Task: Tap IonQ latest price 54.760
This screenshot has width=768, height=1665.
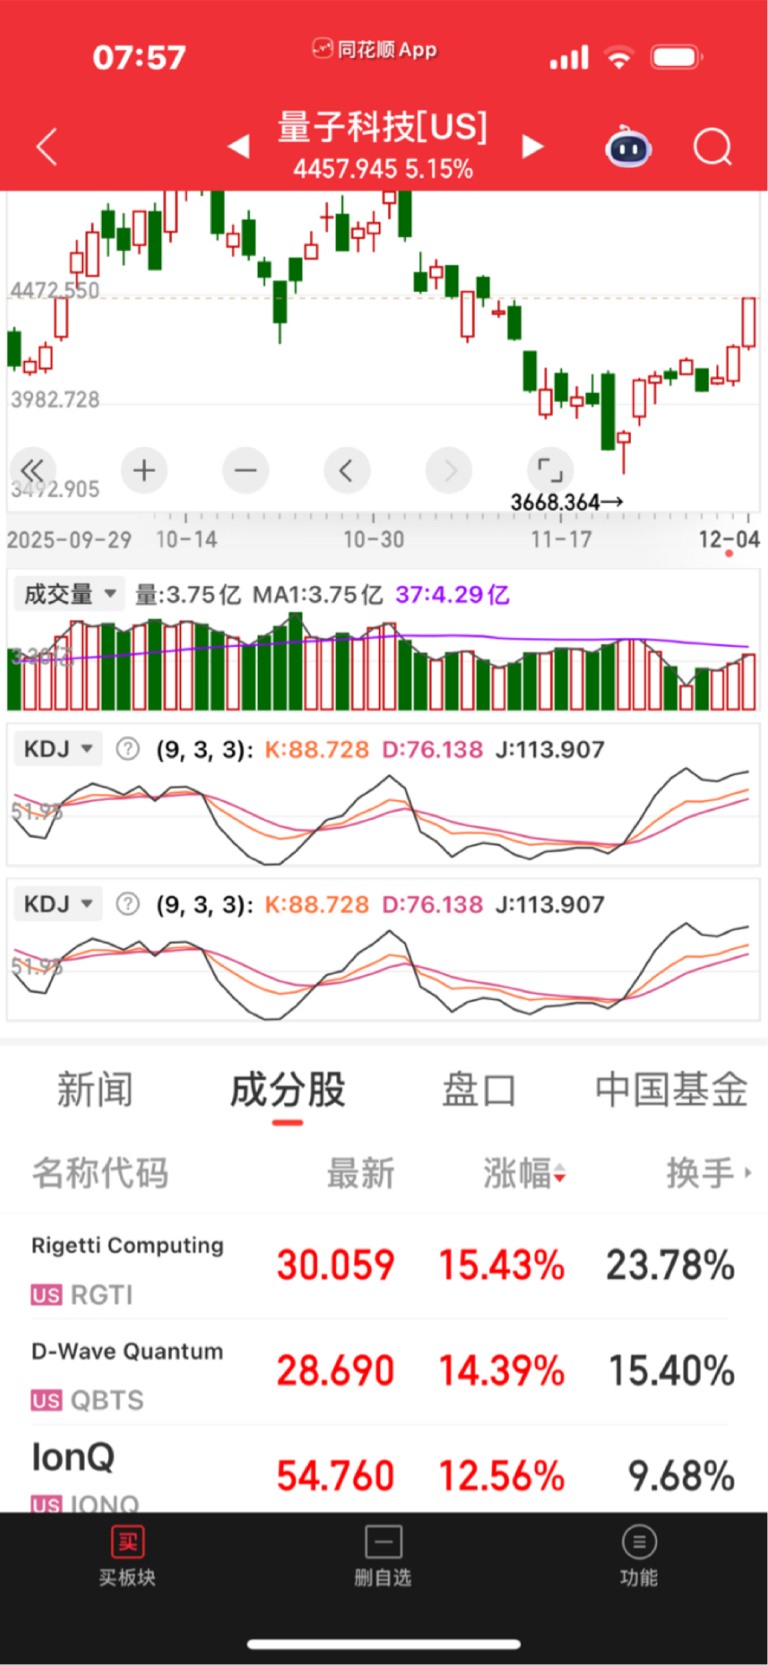Action: coord(336,1476)
